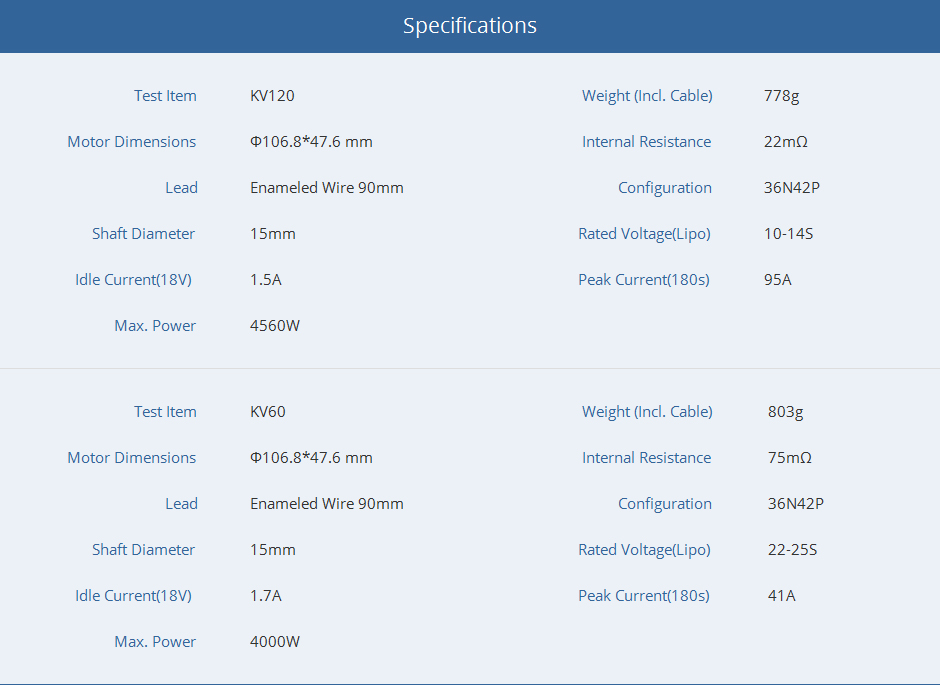Select the 10-14S rated voltage value
The width and height of the screenshot is (940, 685).
click(x=788, y=234)
